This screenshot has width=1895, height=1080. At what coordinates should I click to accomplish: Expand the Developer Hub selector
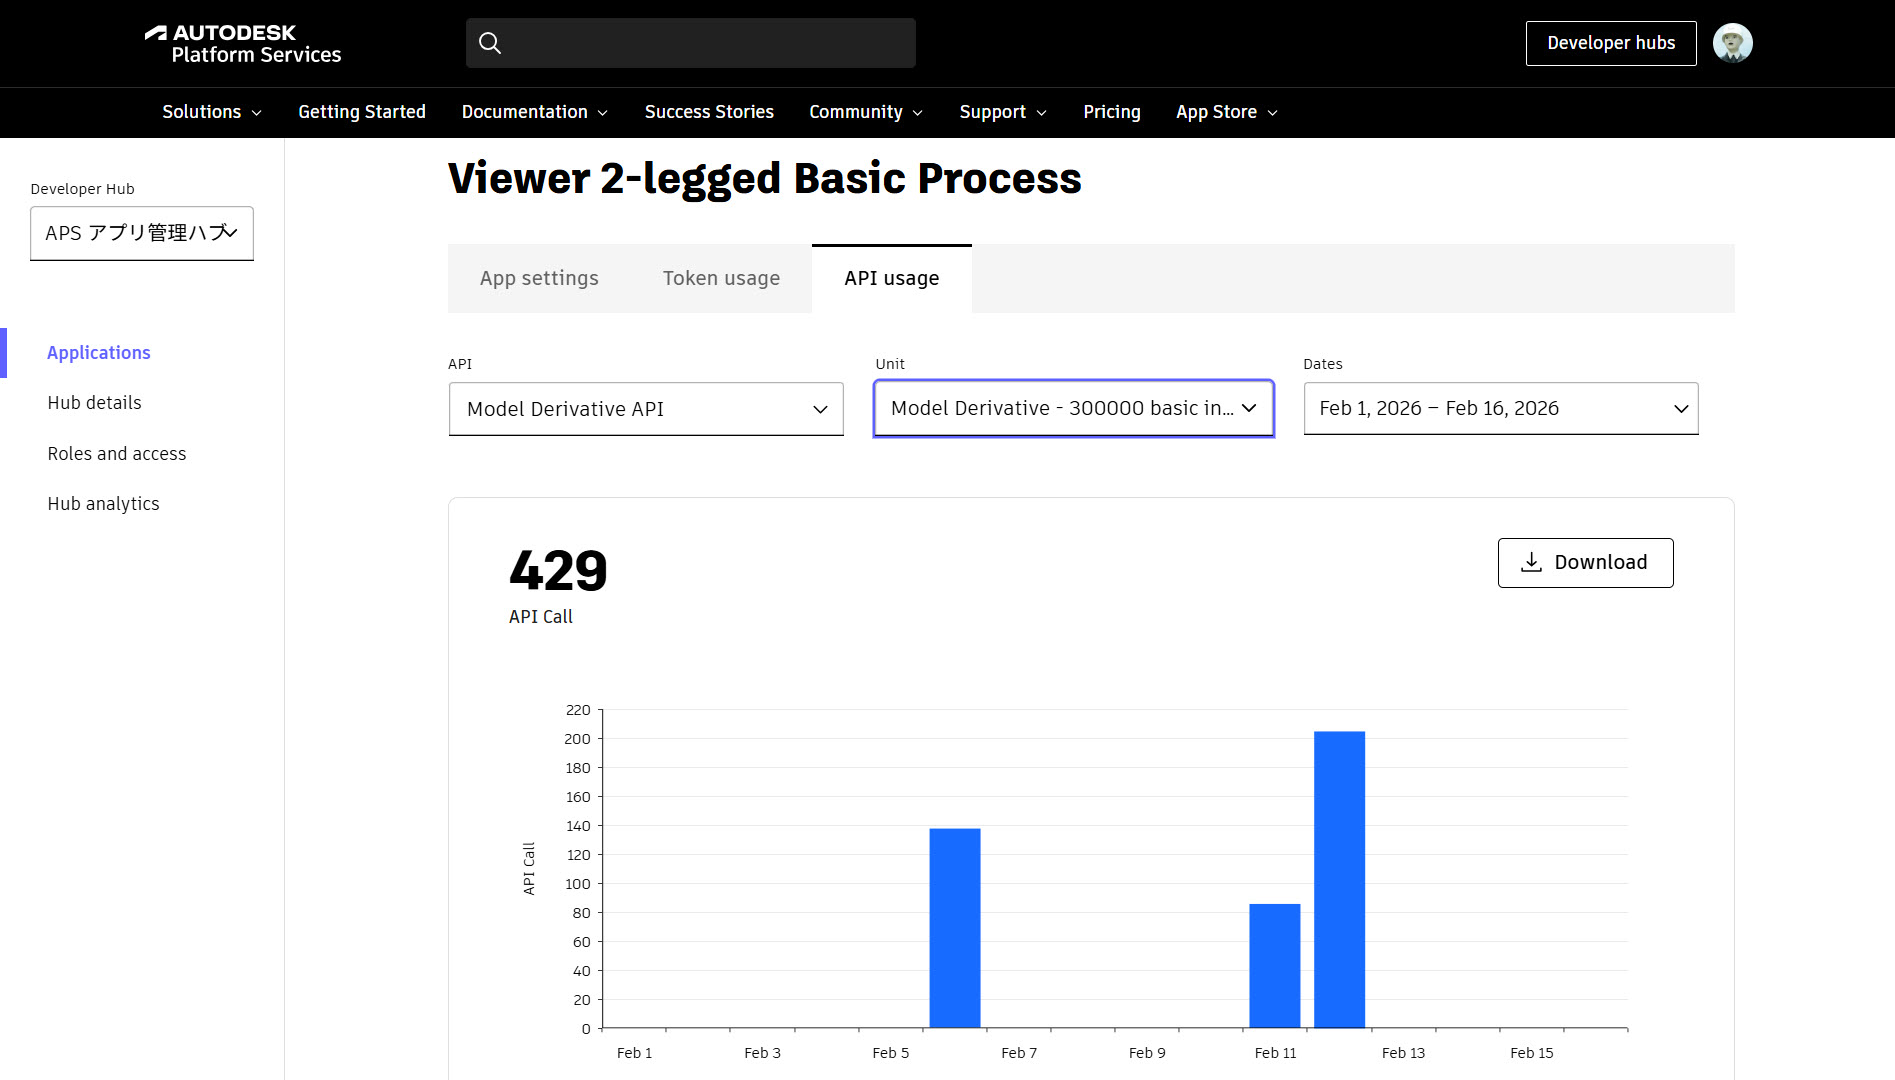[142, 233]
